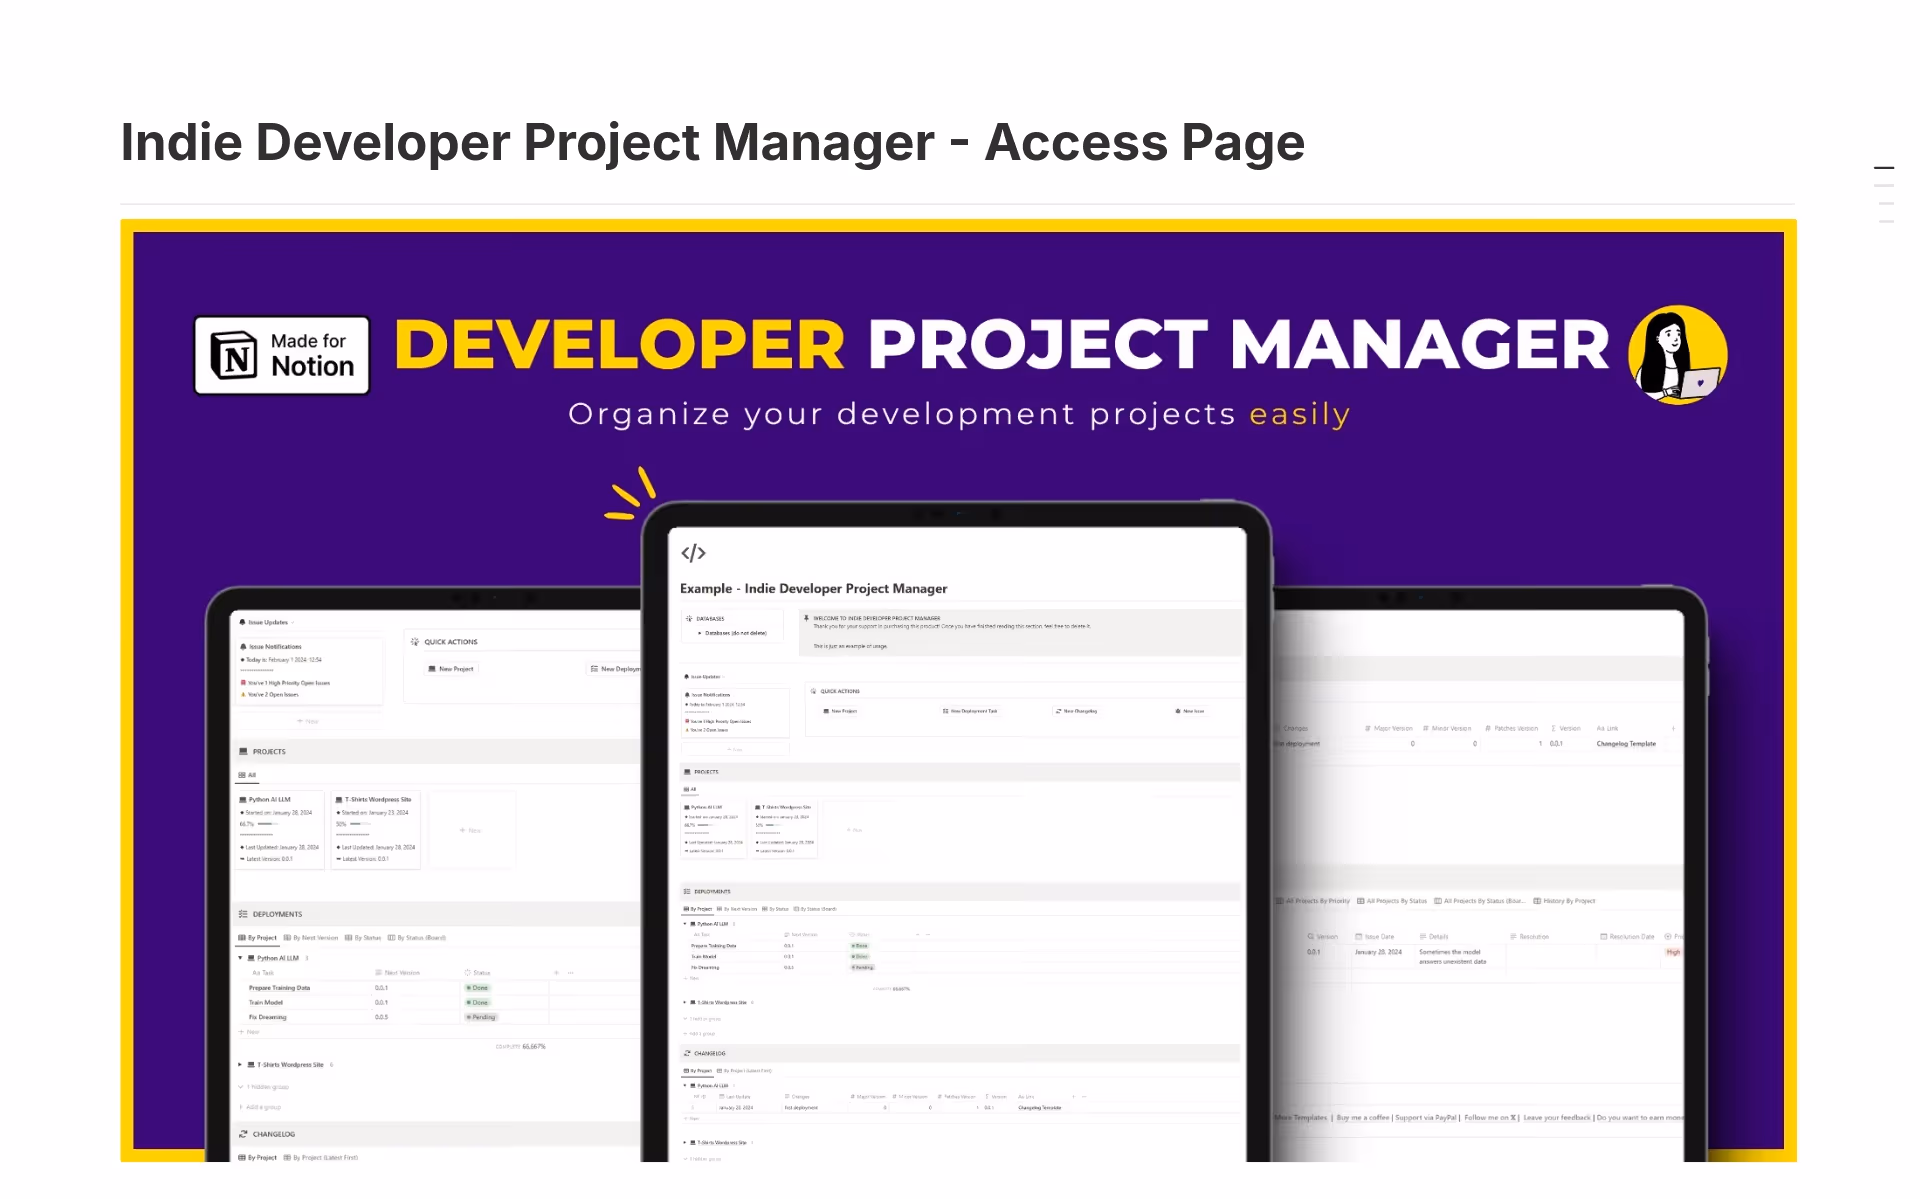Click the table of contents top marker line

(x=1884, y=168)
